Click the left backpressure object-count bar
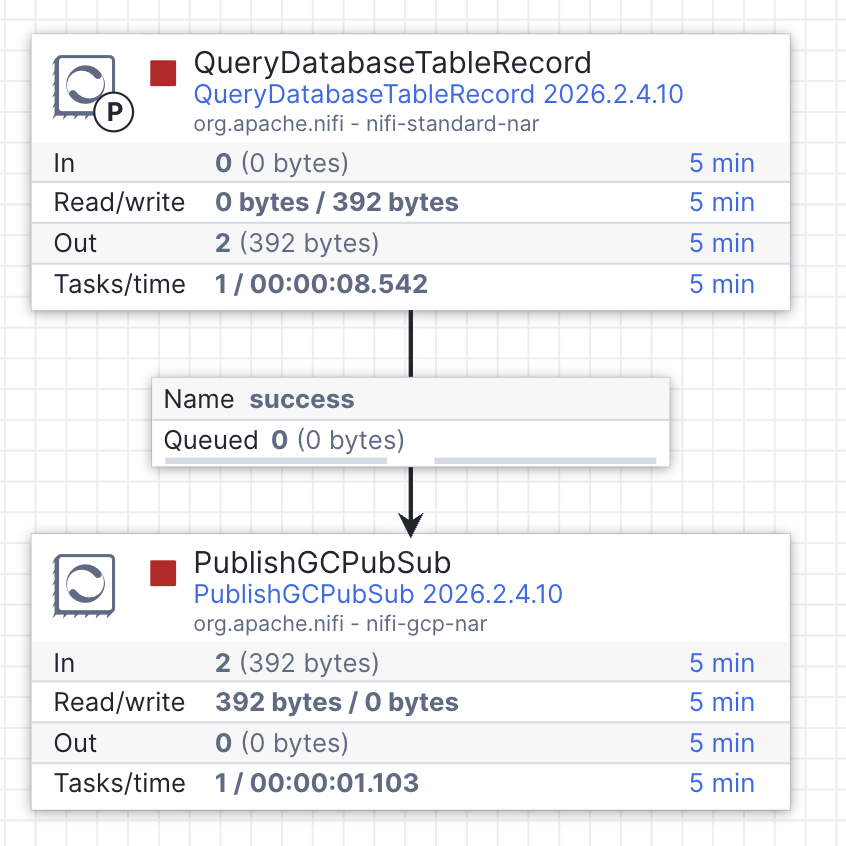This screenshot has width=846, height=846. 275,460
